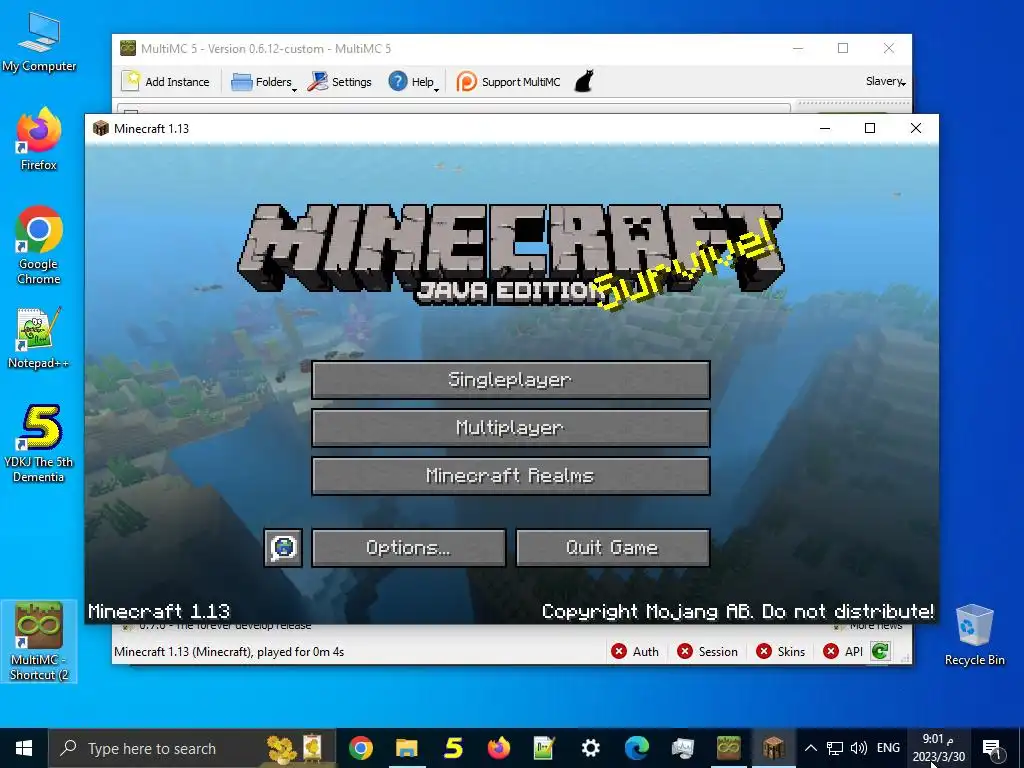Open the notification center
Viewport: 1024px width, 768px height.
tap(991, 748)
